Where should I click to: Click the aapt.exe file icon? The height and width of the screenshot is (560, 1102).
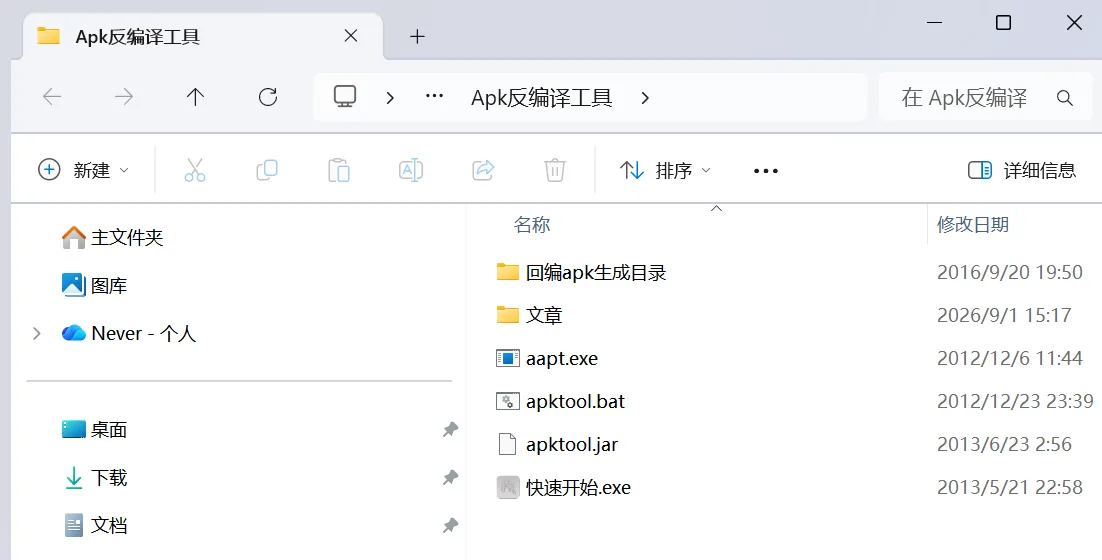point(507,358)
